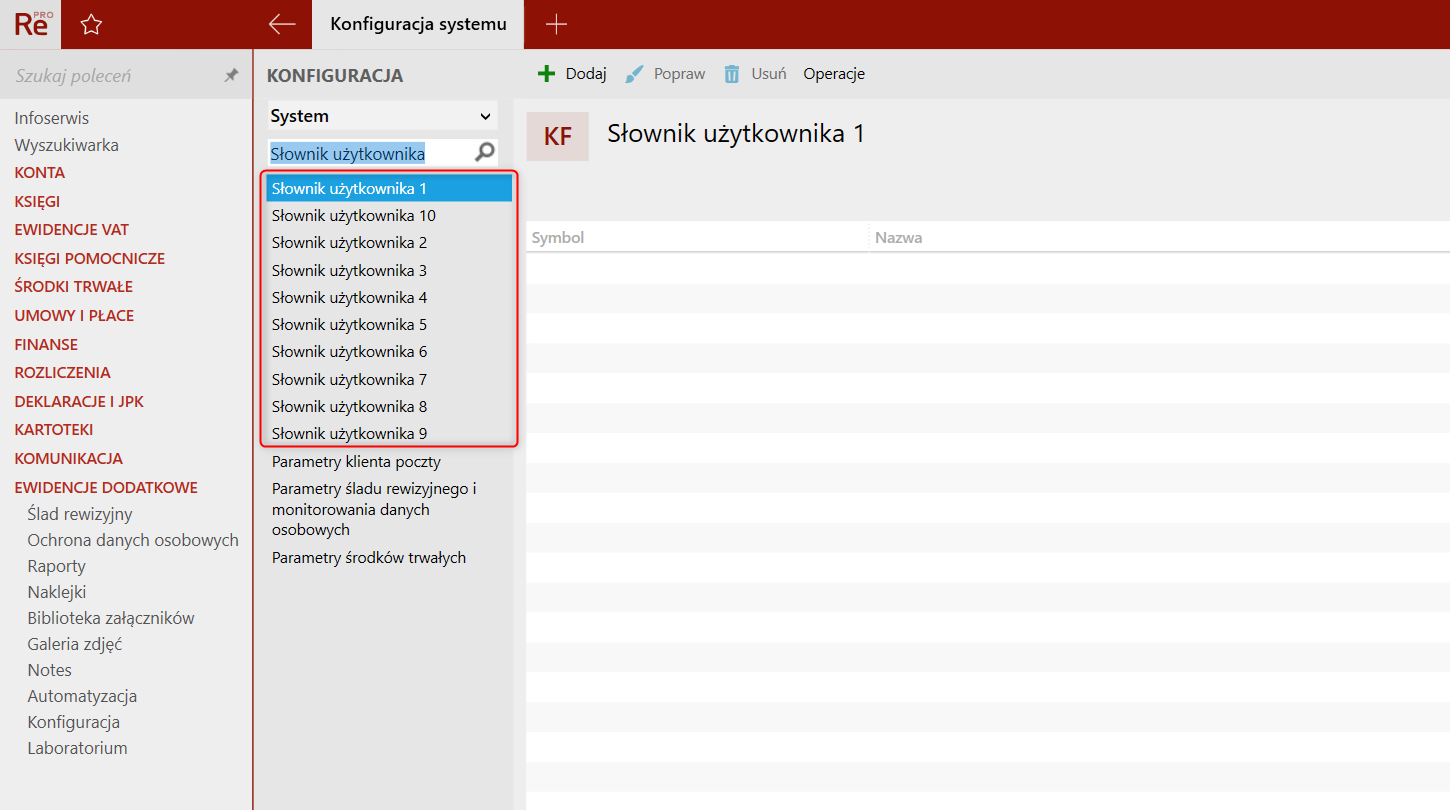Expand the KARTOTEKI section
This screenshot has width=1450, height=810.
(x=54, y=430)
